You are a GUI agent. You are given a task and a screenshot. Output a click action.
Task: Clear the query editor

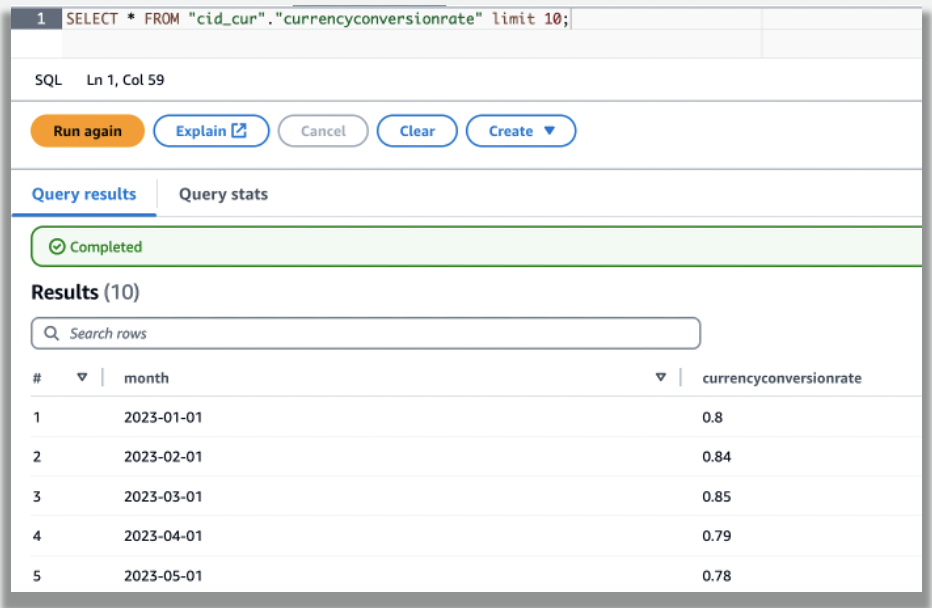[417, 131]
